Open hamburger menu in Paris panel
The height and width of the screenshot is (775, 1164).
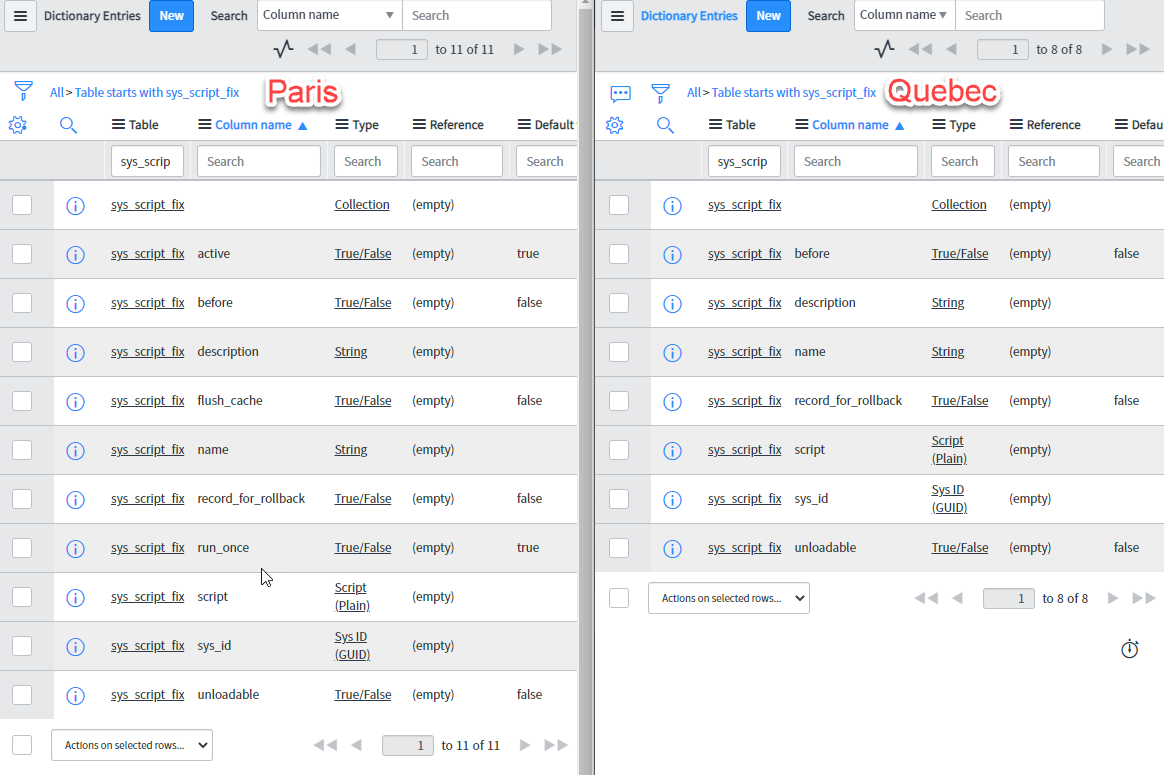[21, 16]
